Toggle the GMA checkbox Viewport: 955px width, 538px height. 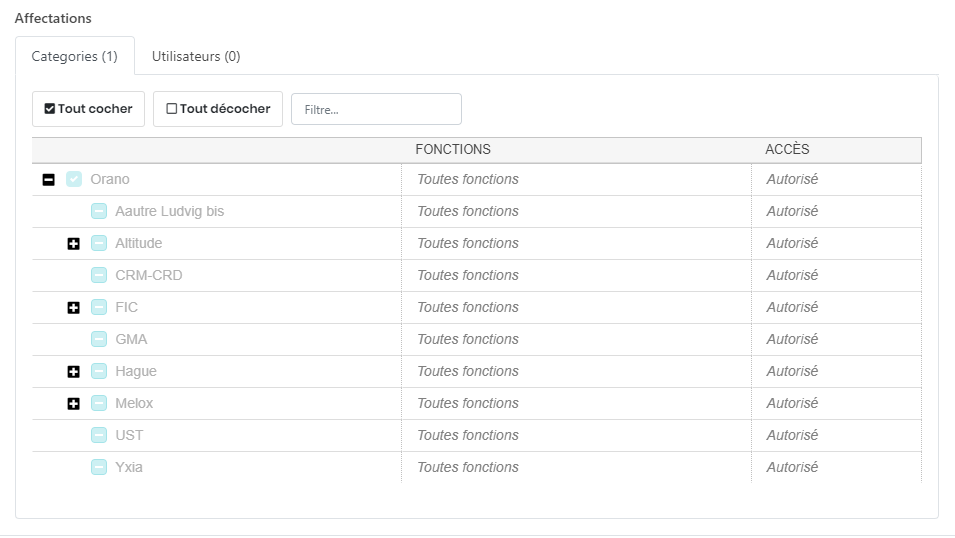coord(99,340)
